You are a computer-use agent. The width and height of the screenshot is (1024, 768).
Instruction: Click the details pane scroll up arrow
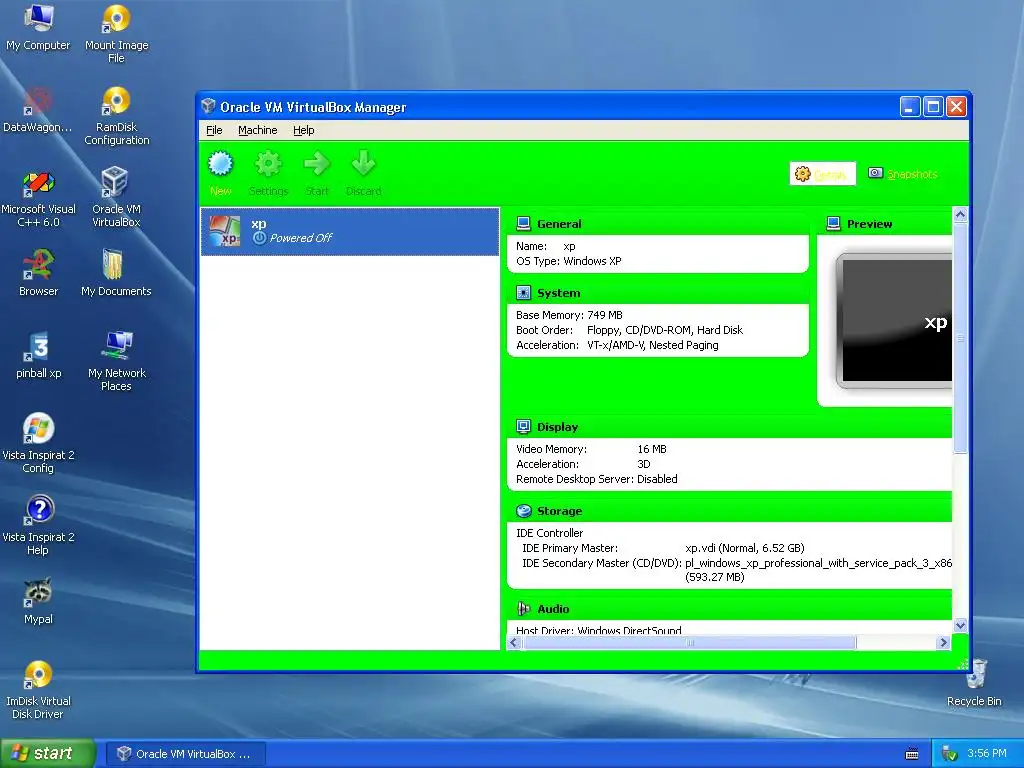coord(960,215)
